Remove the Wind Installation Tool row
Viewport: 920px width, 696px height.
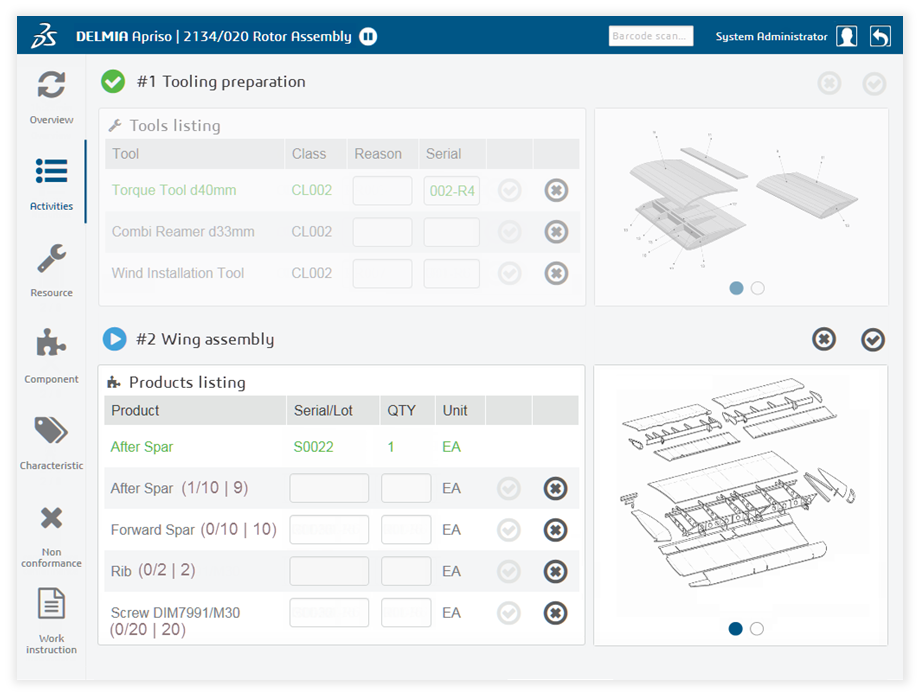(556, 273)
